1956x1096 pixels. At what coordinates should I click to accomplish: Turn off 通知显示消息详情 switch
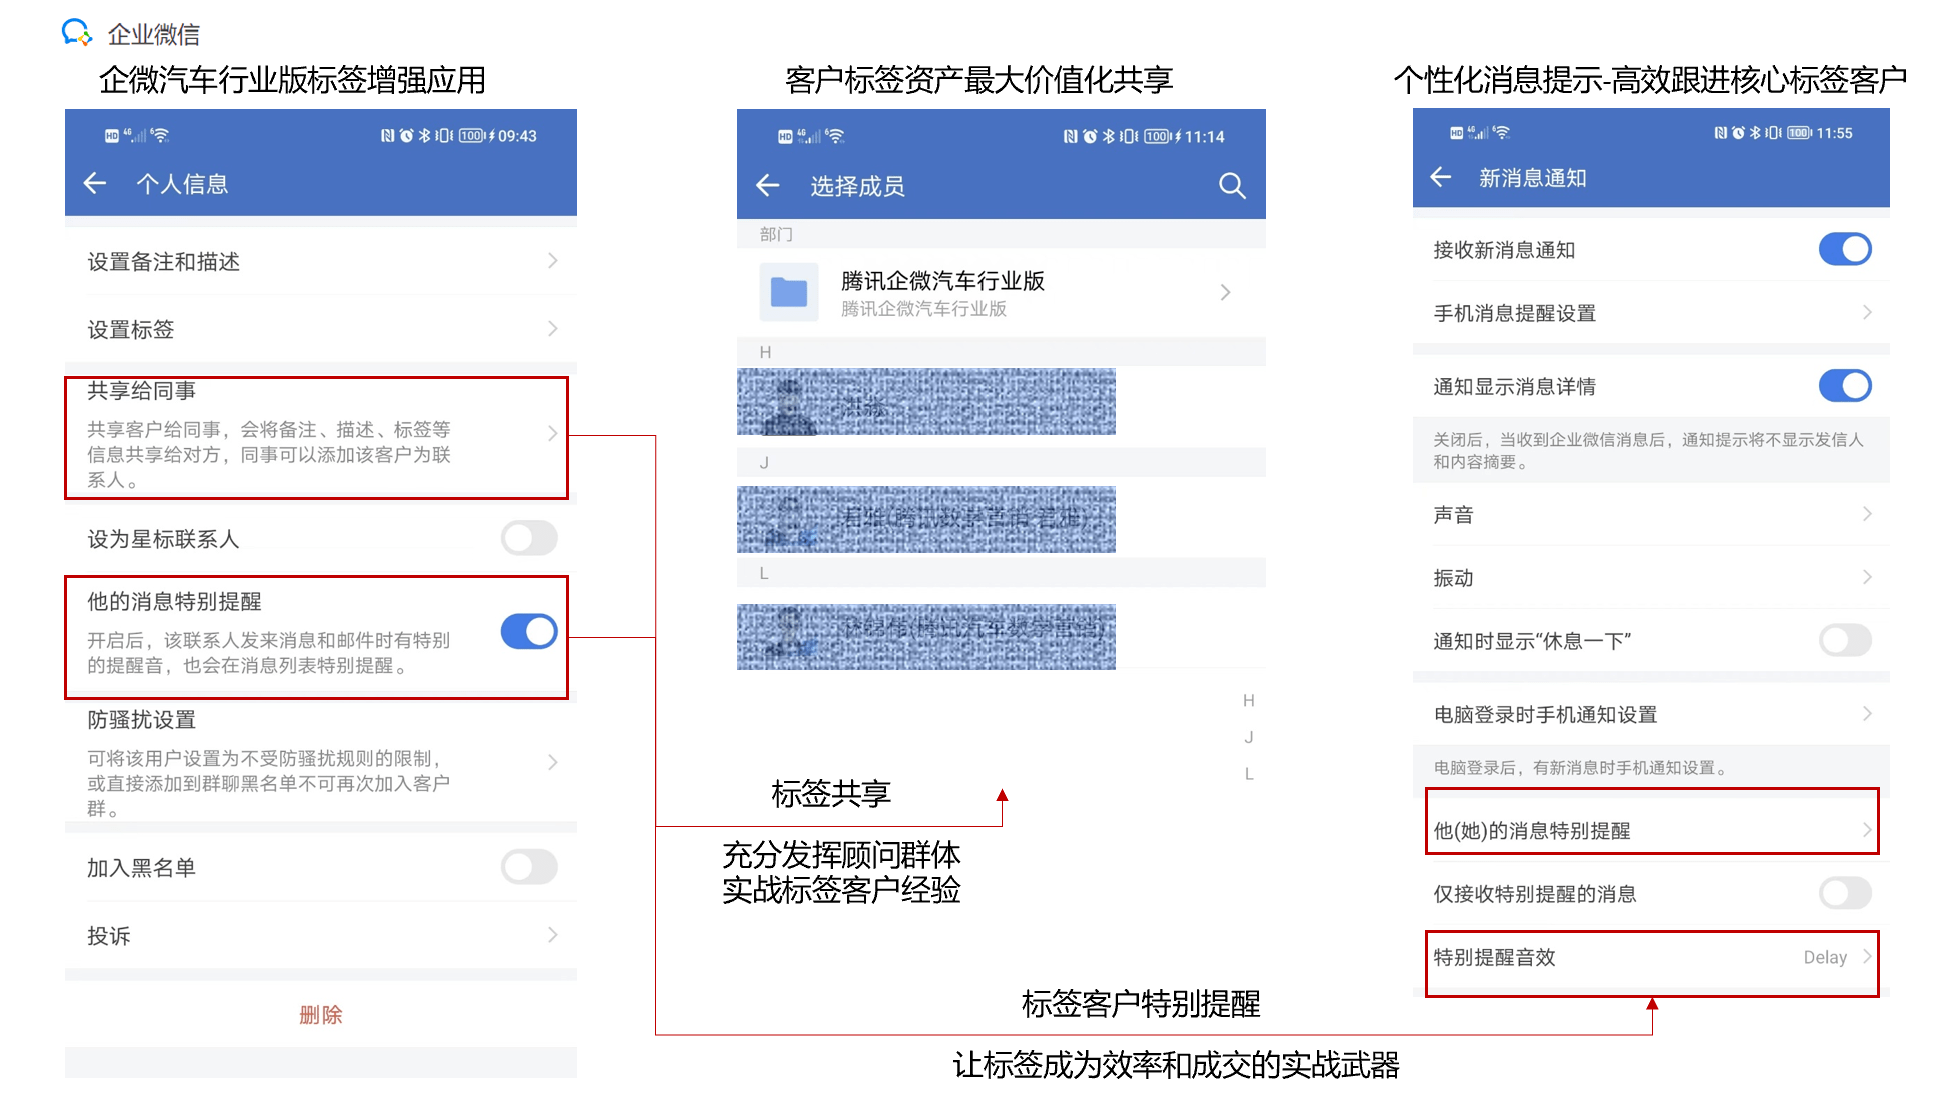point(1845,385)
